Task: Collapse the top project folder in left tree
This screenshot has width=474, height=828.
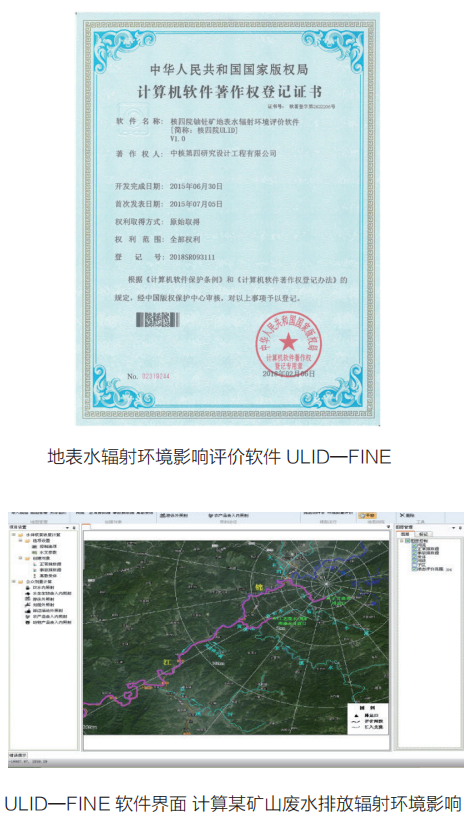Action: (14, 534)
